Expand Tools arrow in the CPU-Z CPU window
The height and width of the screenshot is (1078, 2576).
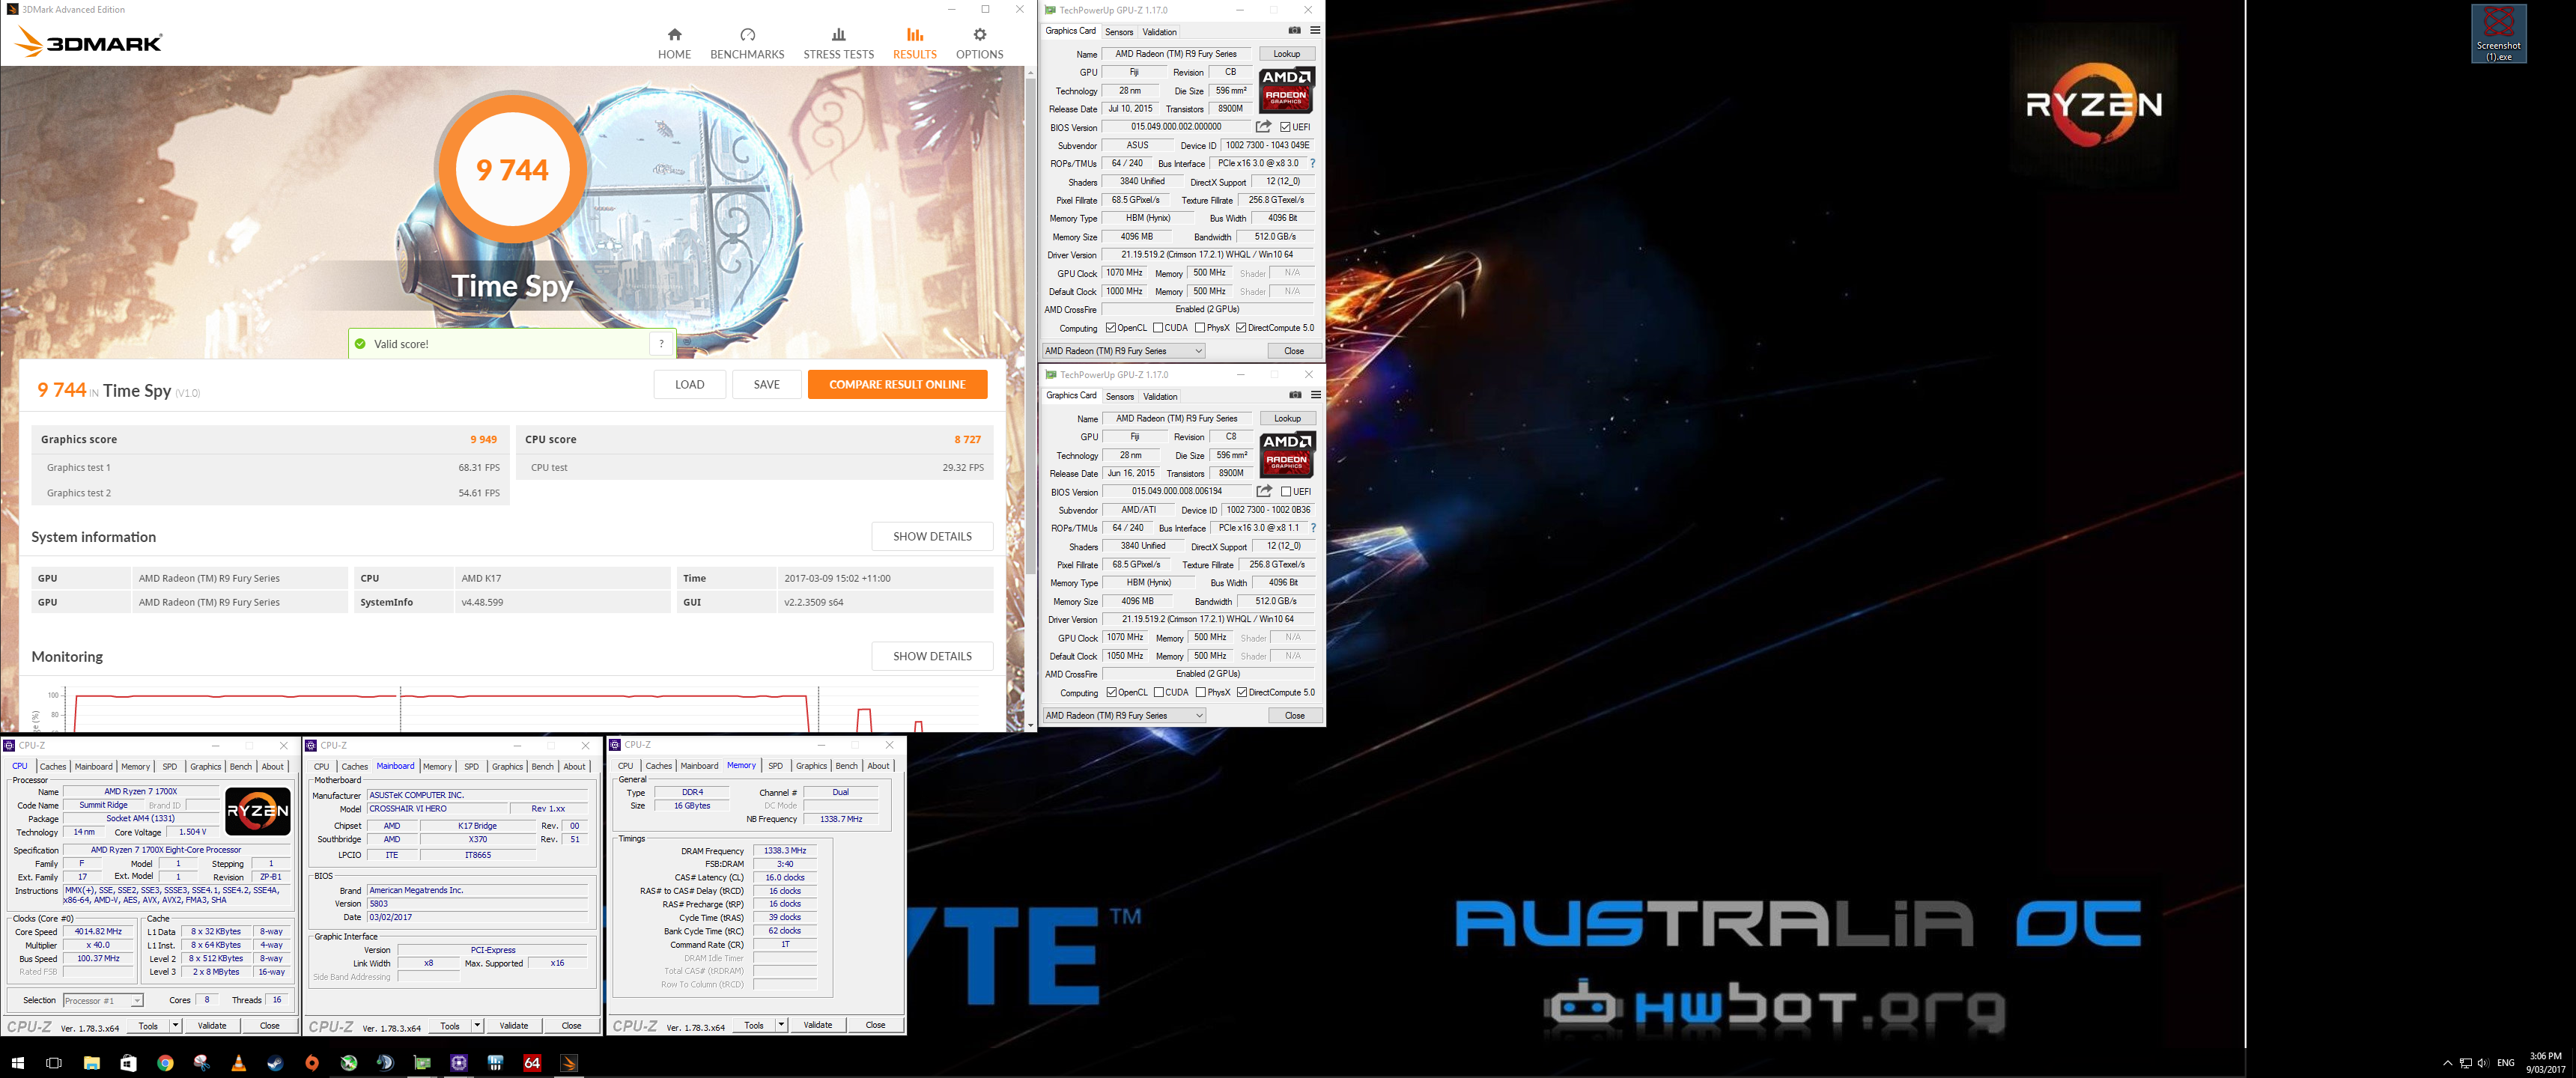pyautogui.click(x=175, y=1025)
